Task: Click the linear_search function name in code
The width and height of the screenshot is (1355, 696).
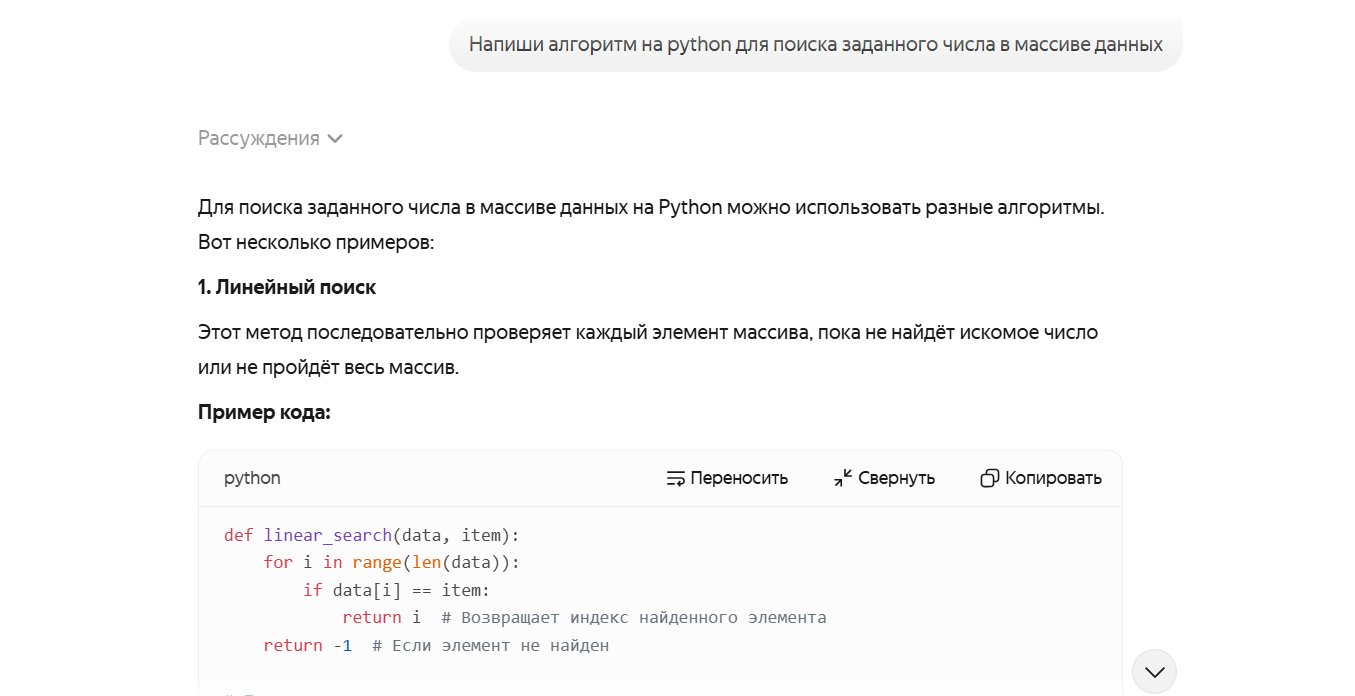Action: (x=327, y=535)
